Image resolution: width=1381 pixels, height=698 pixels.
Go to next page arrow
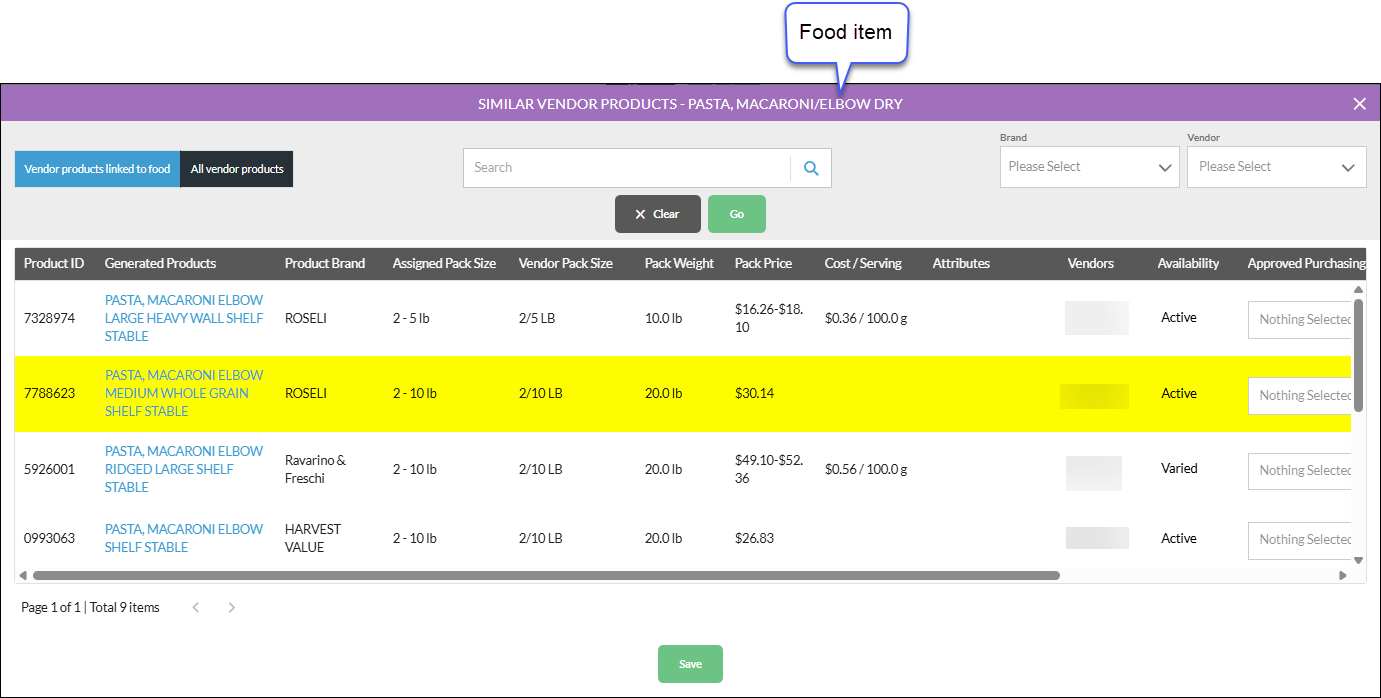point(232,607)
